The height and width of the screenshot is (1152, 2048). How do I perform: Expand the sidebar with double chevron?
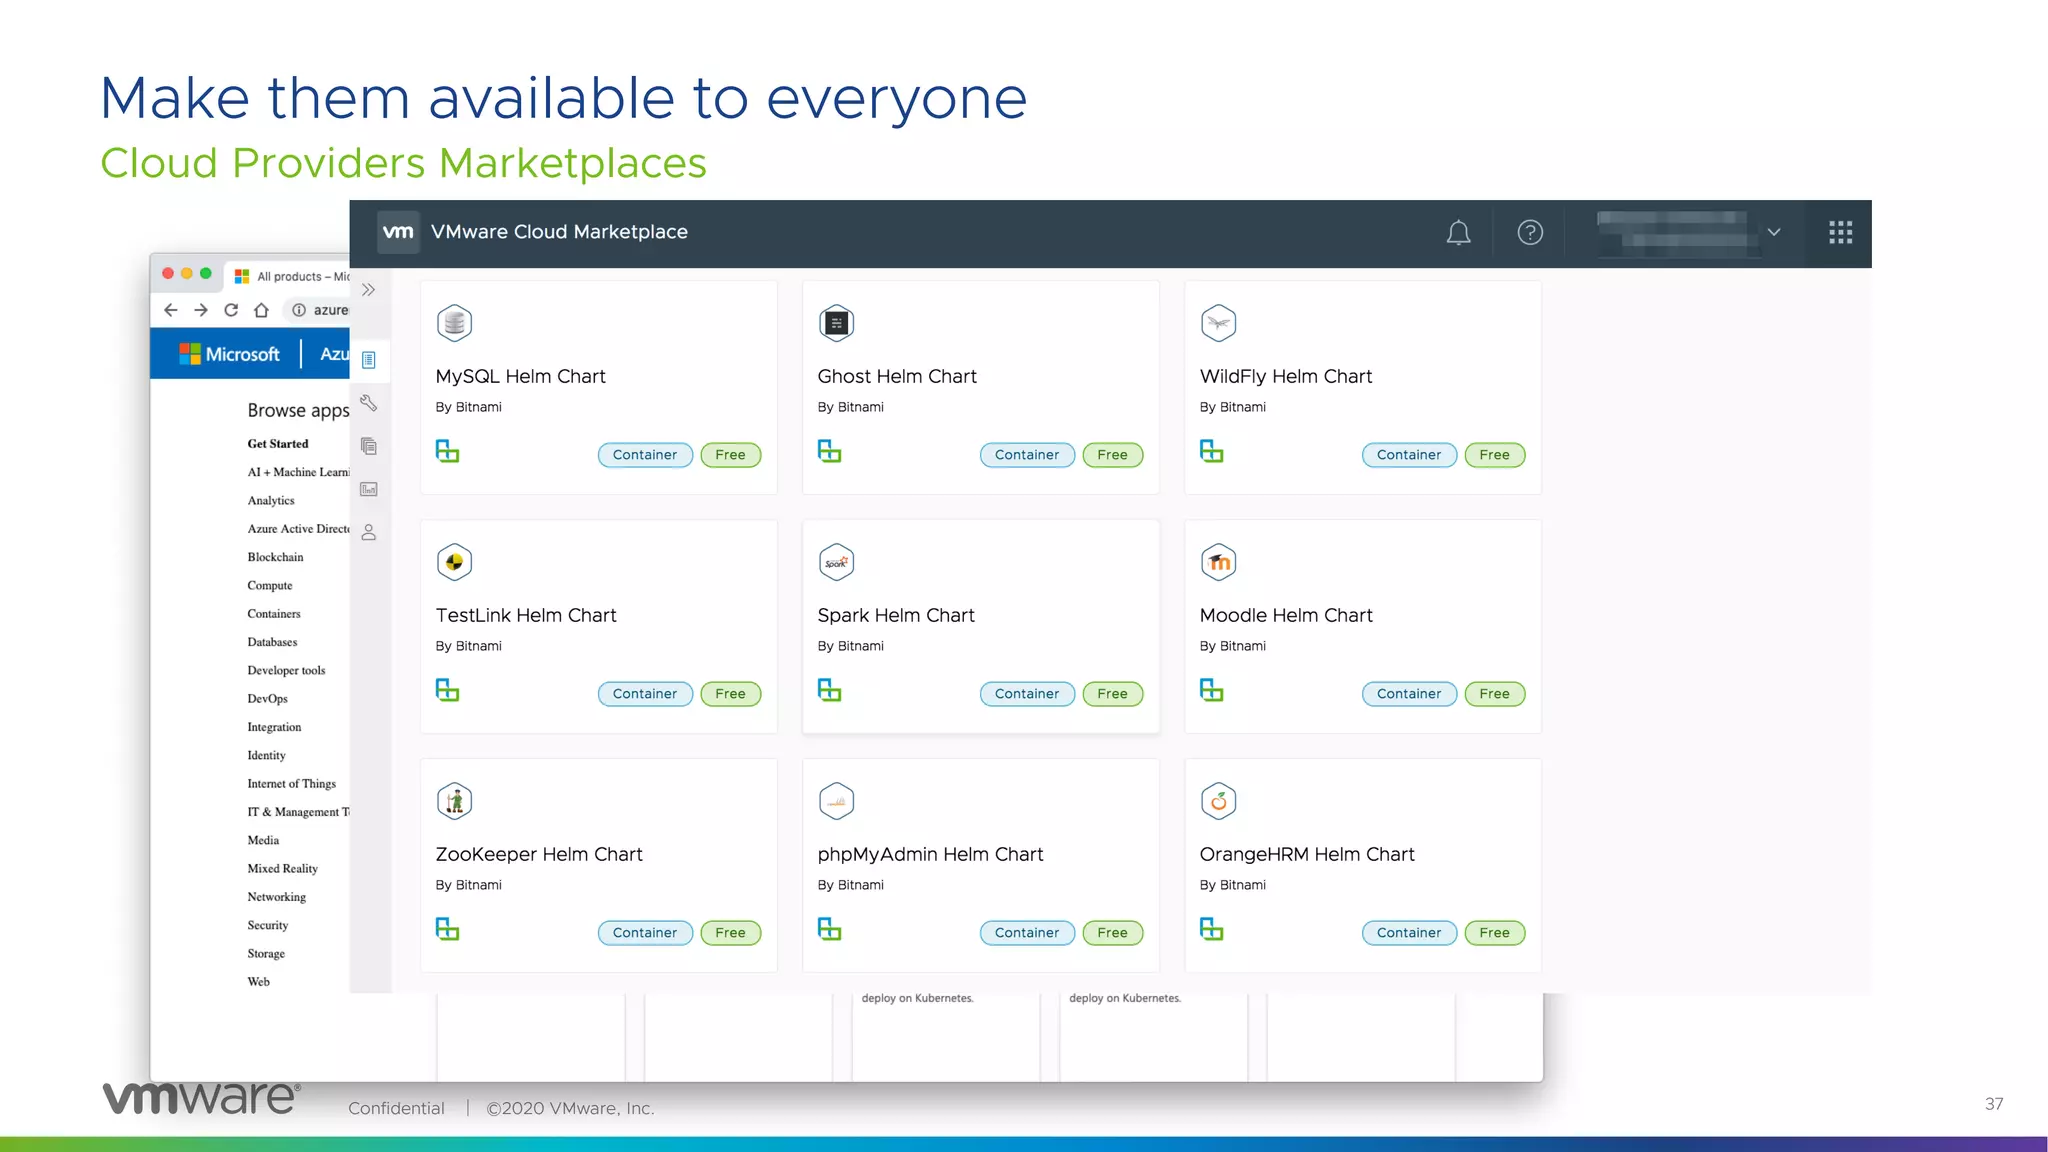(x=368, y=290)
